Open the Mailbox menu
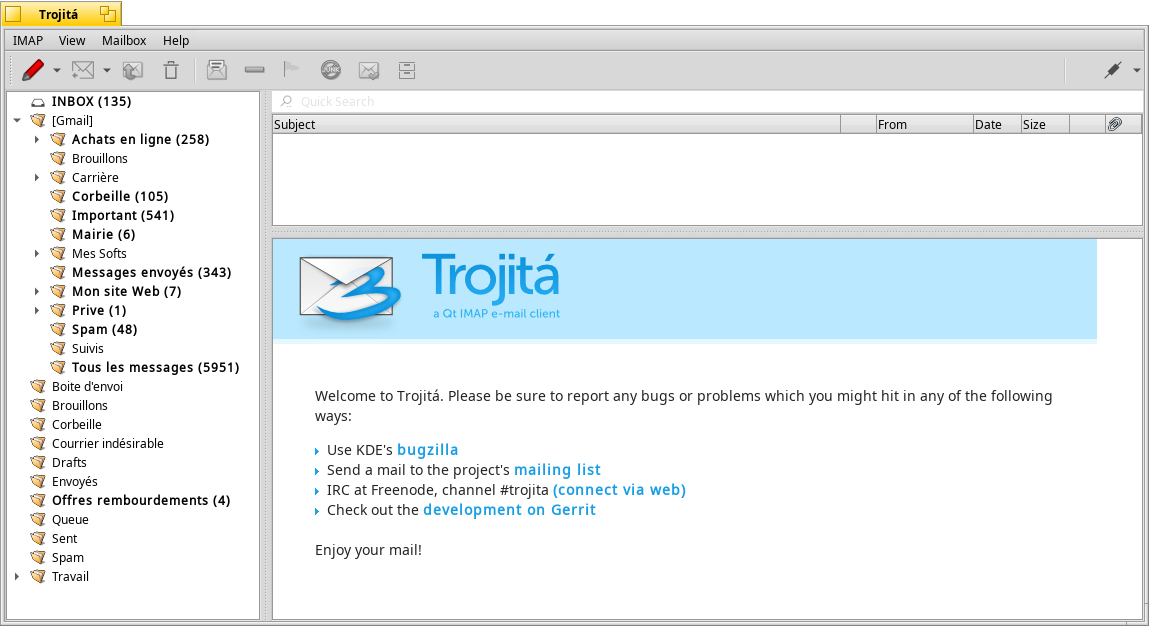Screen dimensions: 1150x627 (x=124, y=40)
